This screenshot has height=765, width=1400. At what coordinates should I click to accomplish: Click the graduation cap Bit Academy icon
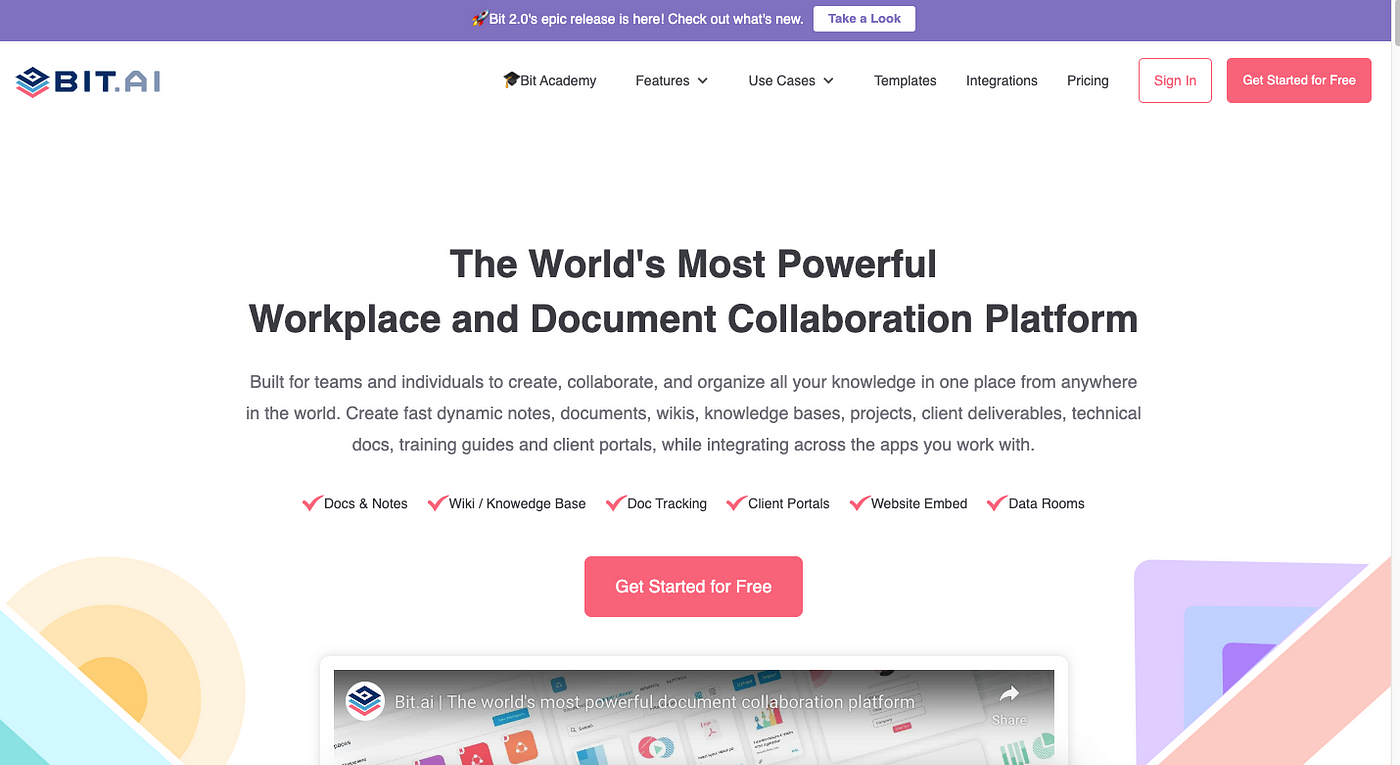[x=511, y=80]
